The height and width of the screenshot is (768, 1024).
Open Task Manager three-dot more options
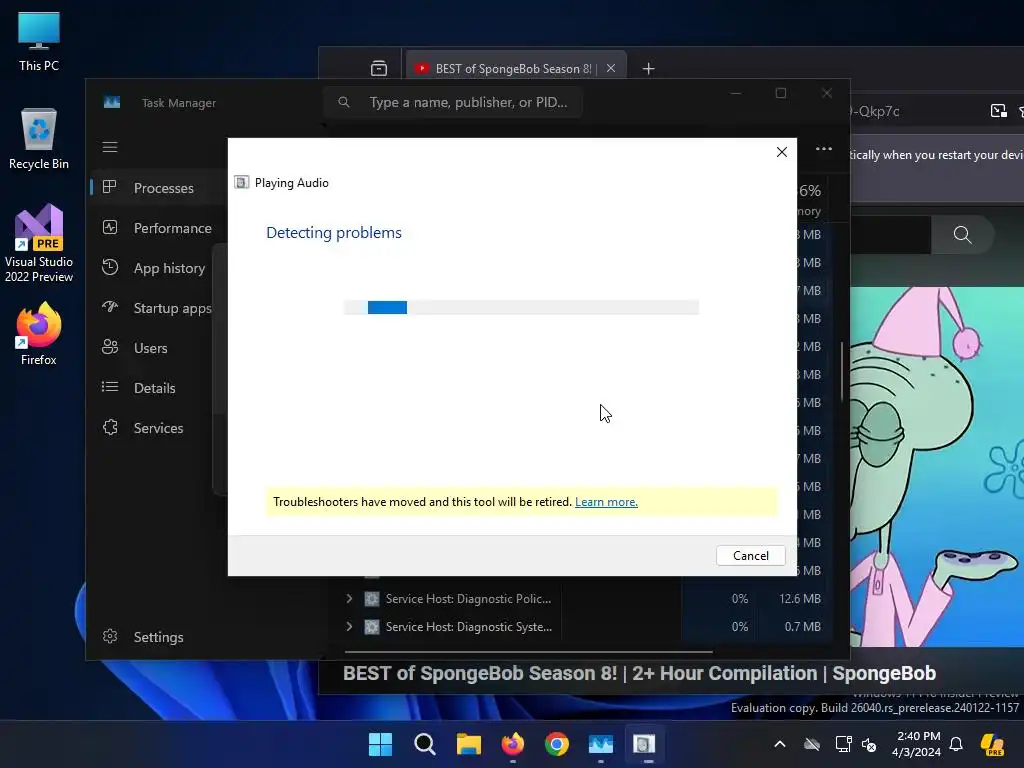click(824, 149)
